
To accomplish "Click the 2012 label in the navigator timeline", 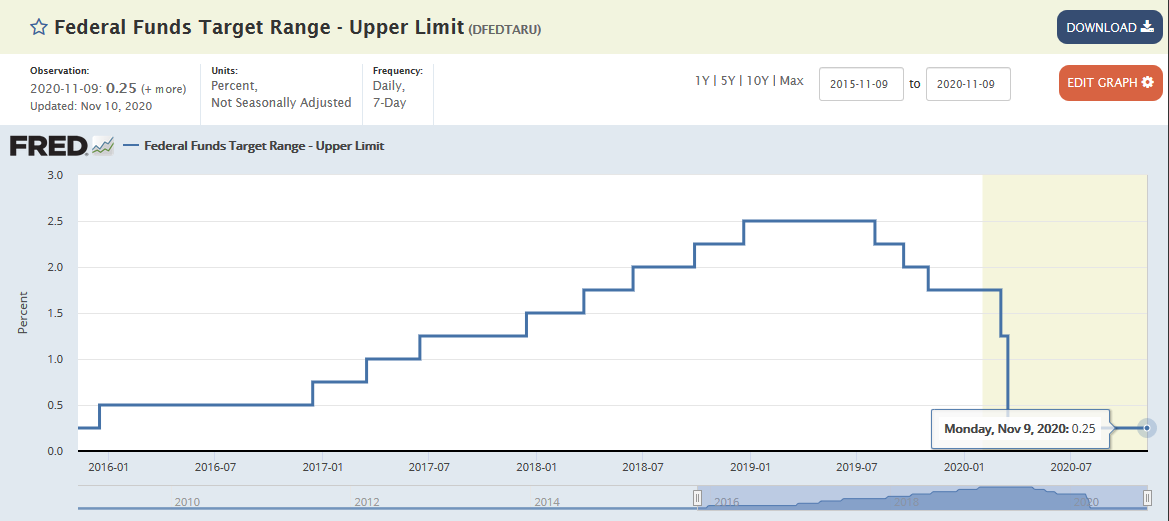I will point(367,502).
